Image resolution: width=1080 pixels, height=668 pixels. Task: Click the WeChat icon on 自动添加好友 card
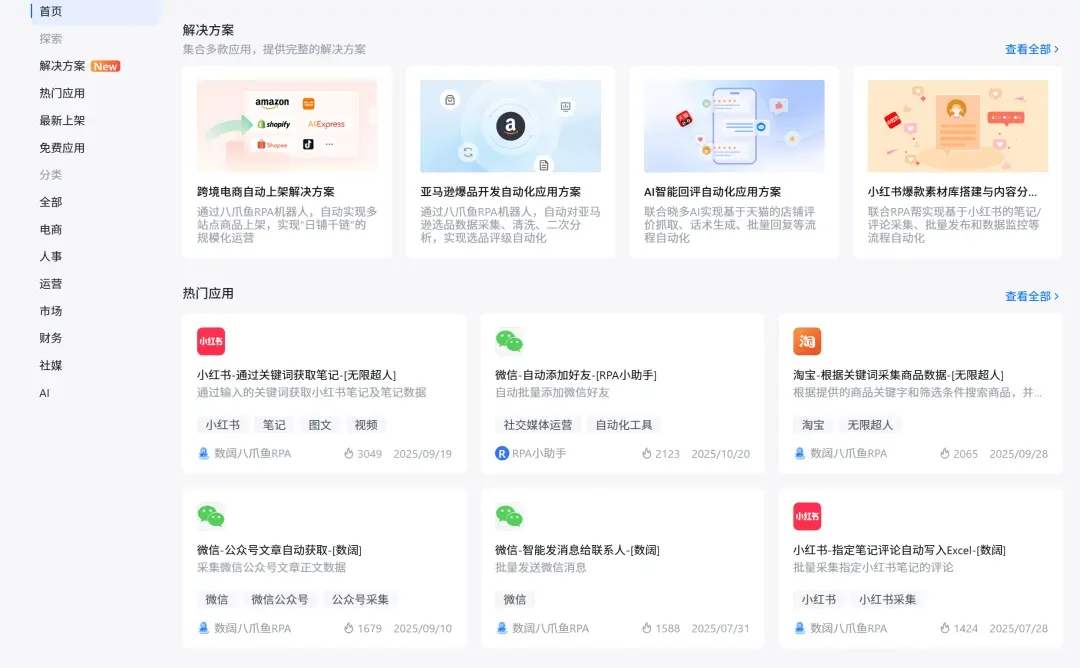tap(509, 341)
